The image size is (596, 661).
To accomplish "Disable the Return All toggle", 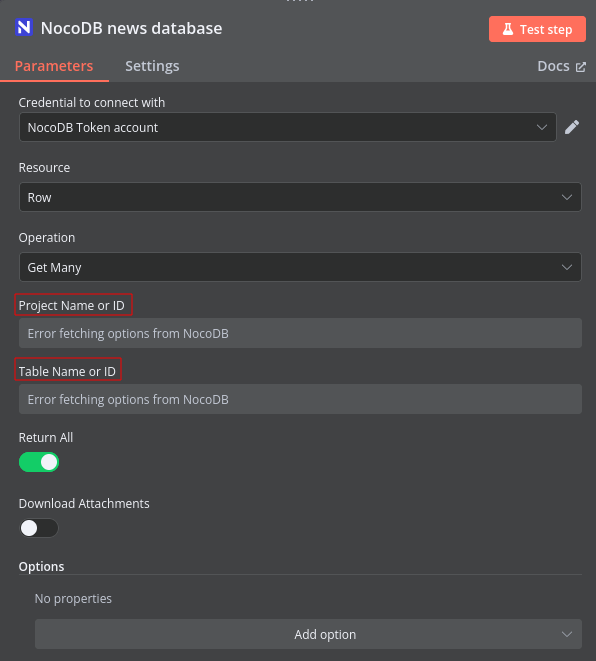I will [39, 462].
